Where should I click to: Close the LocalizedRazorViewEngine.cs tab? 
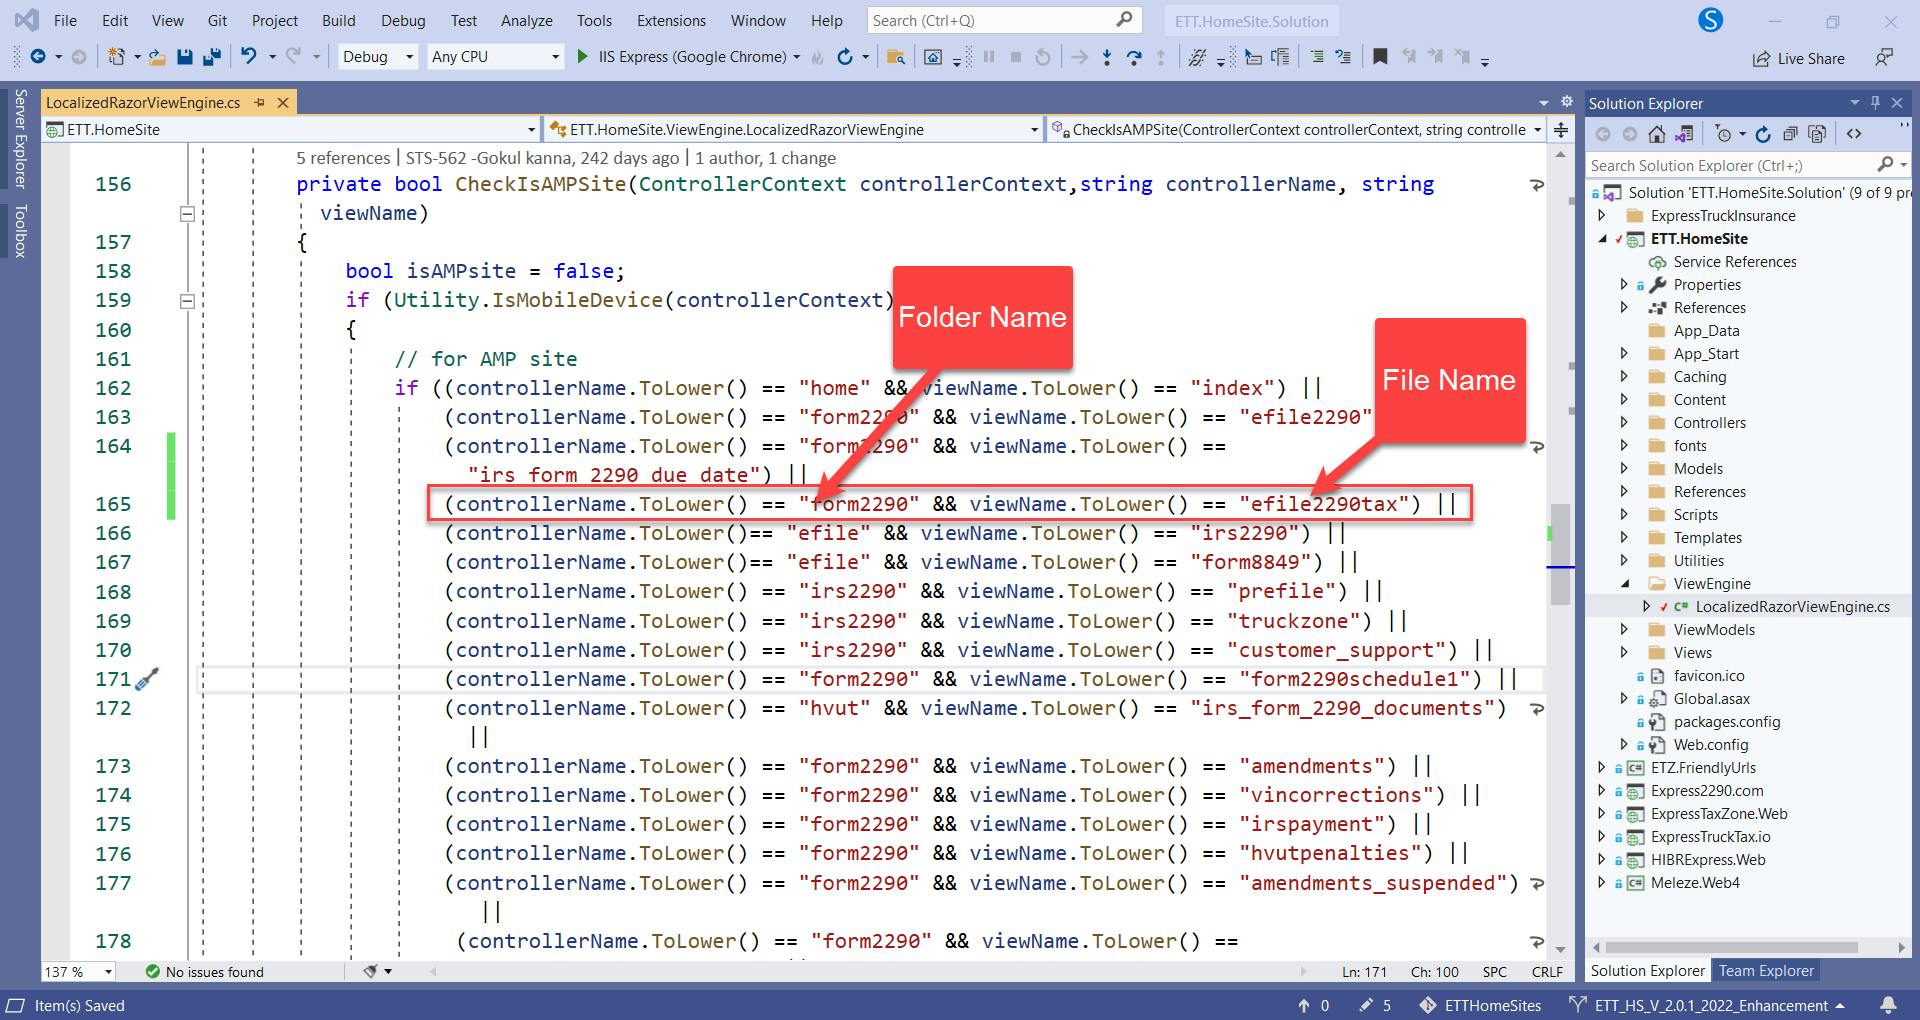[282, 102]
